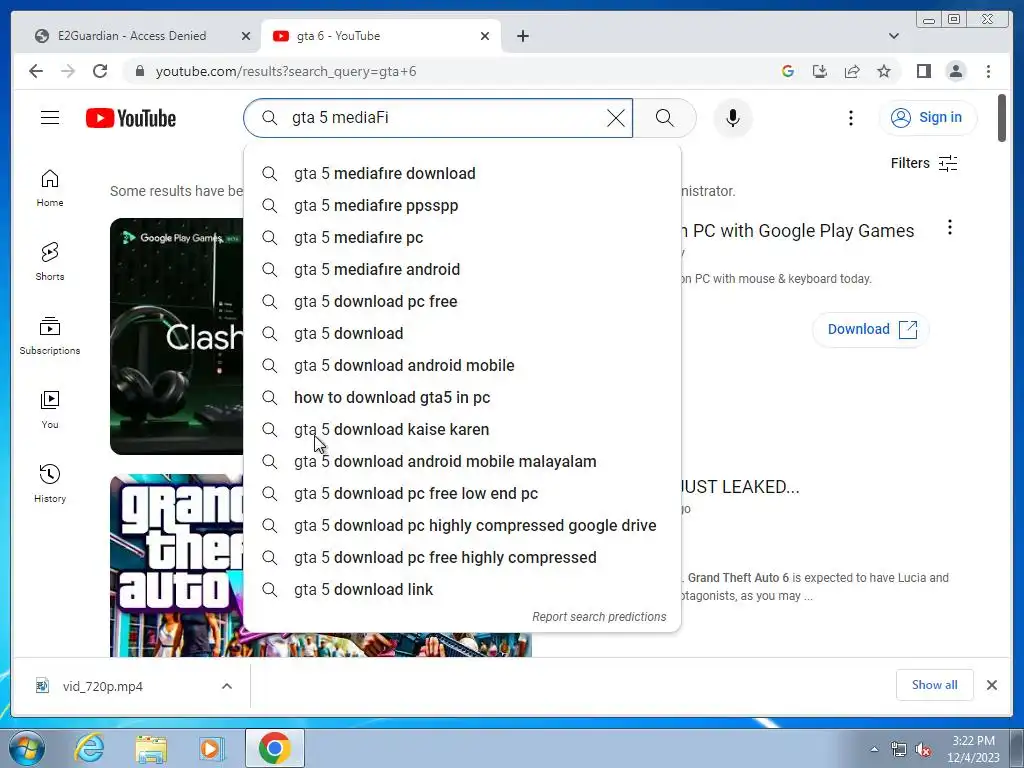Open the You section in sidebar
Image resolution: width=1024 pixels, height=768 pixels.
click(50, 410)
